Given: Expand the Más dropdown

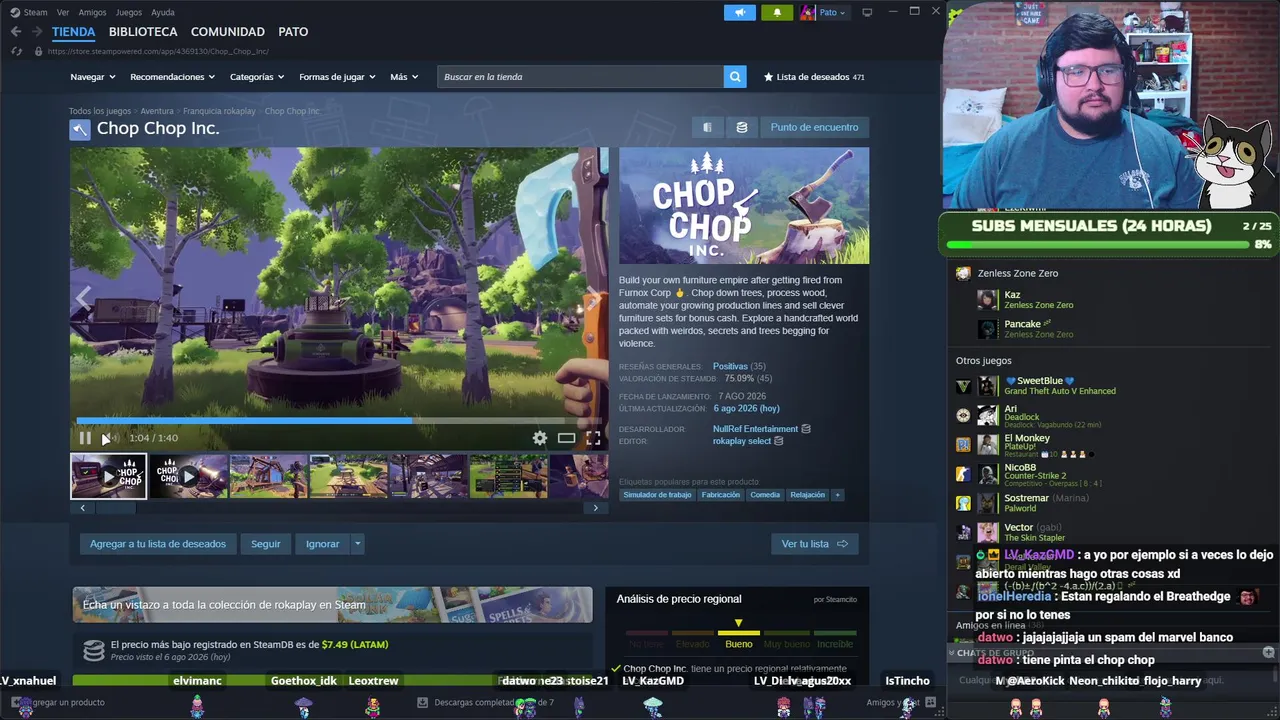Looking at the screenshot, I should point(404,77).
